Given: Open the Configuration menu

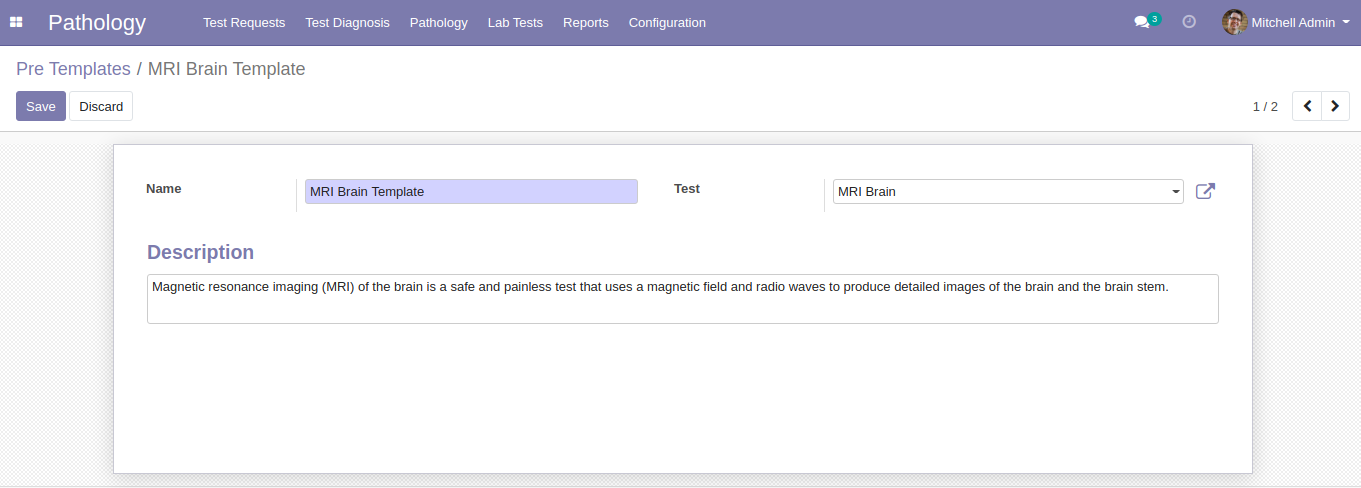Looking at the screenshot, I should click(667, 22).
